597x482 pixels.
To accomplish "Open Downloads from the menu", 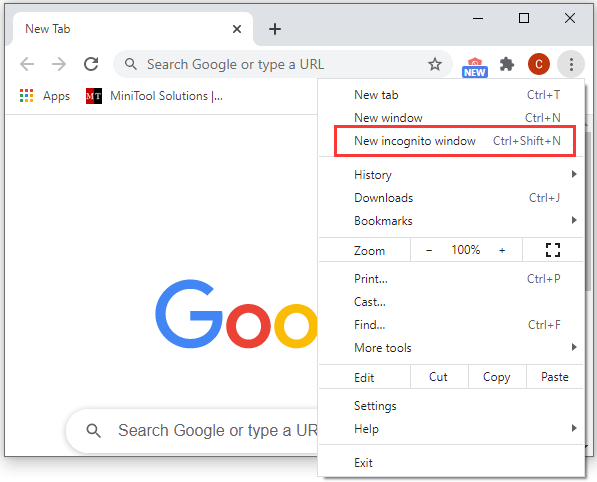I will (x=451, y=198).
